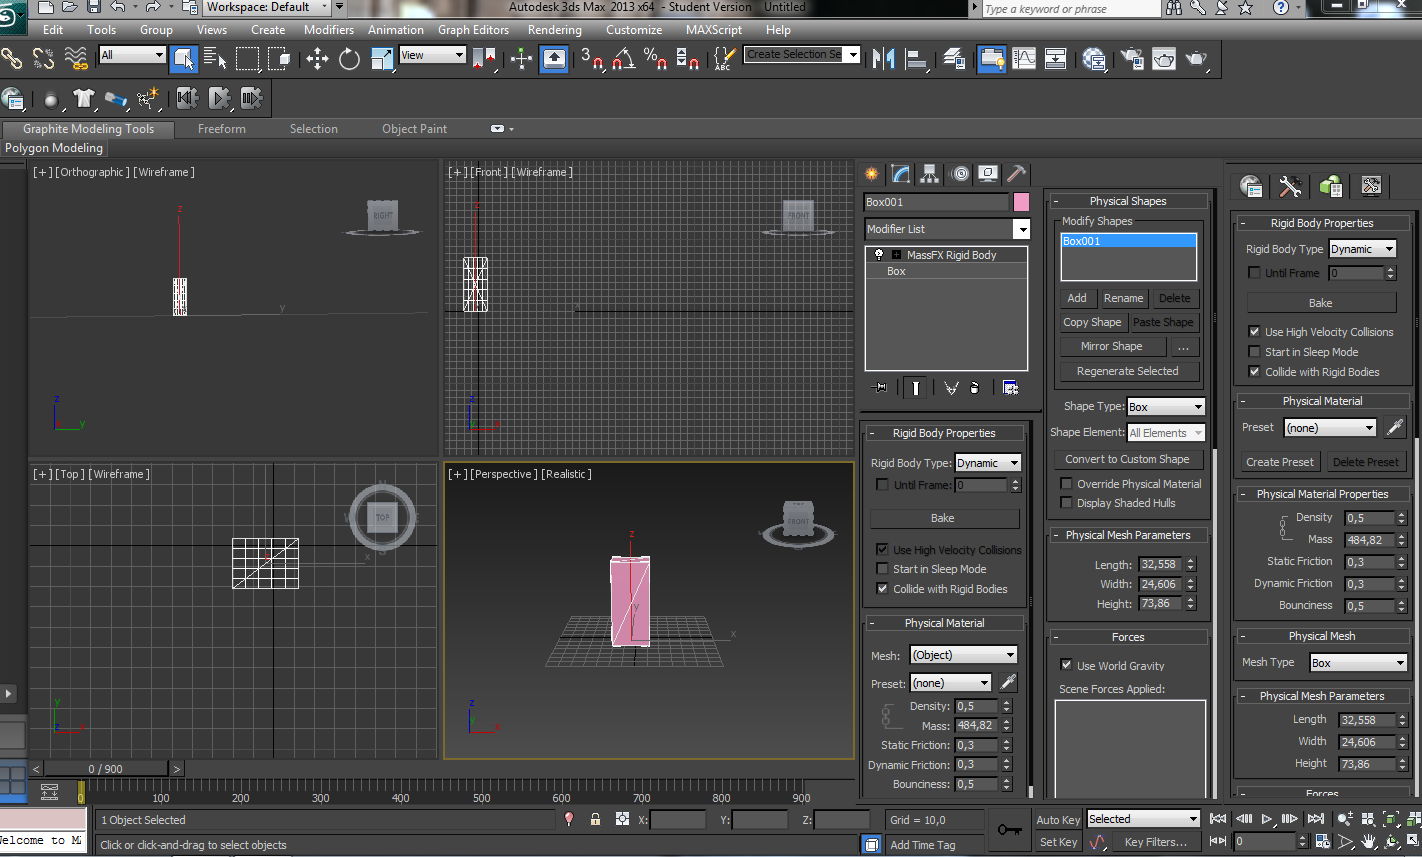Click the pink object color swatch
1422x857 pixels.
pos(1021,202)
